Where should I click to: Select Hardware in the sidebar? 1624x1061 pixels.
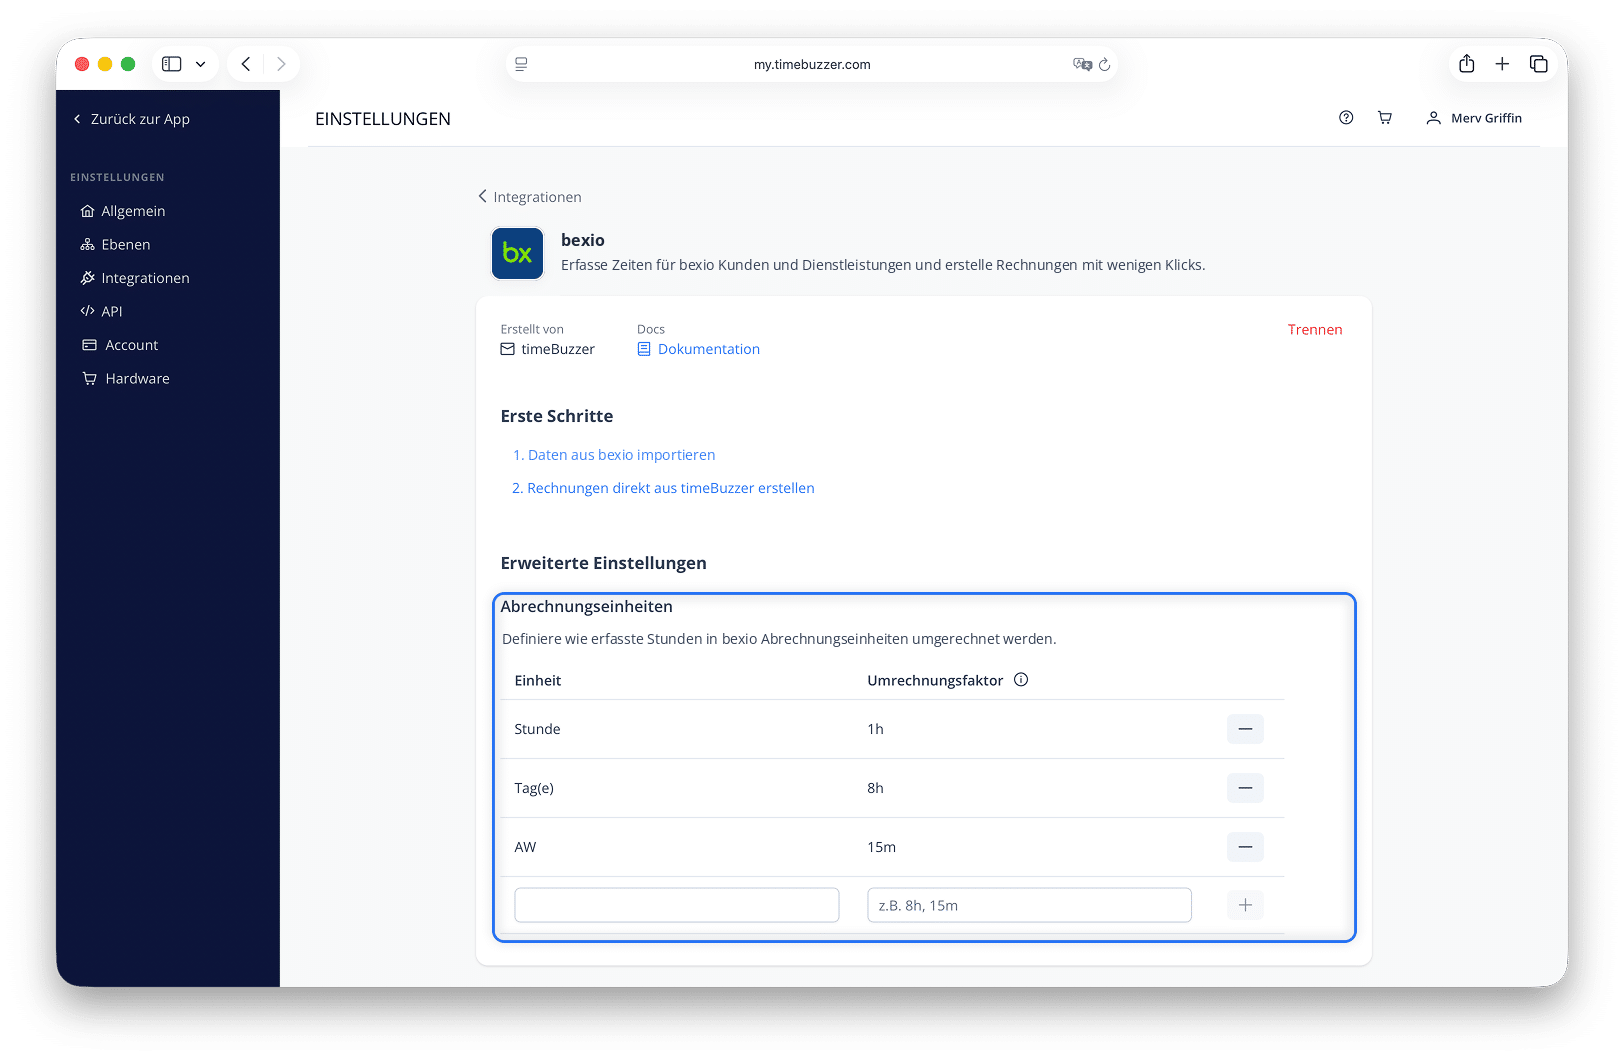126,379
